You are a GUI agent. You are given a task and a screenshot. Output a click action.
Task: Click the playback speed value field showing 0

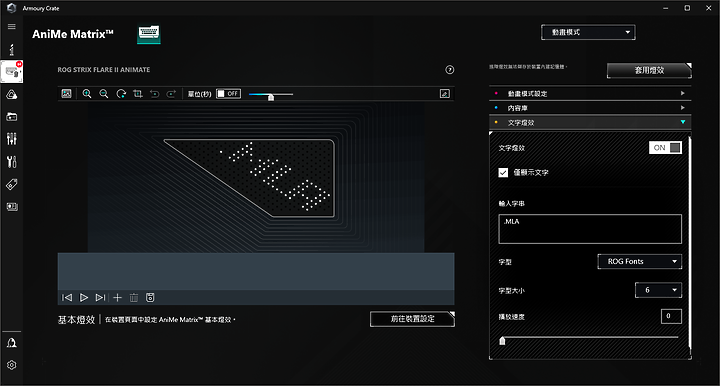671,316
